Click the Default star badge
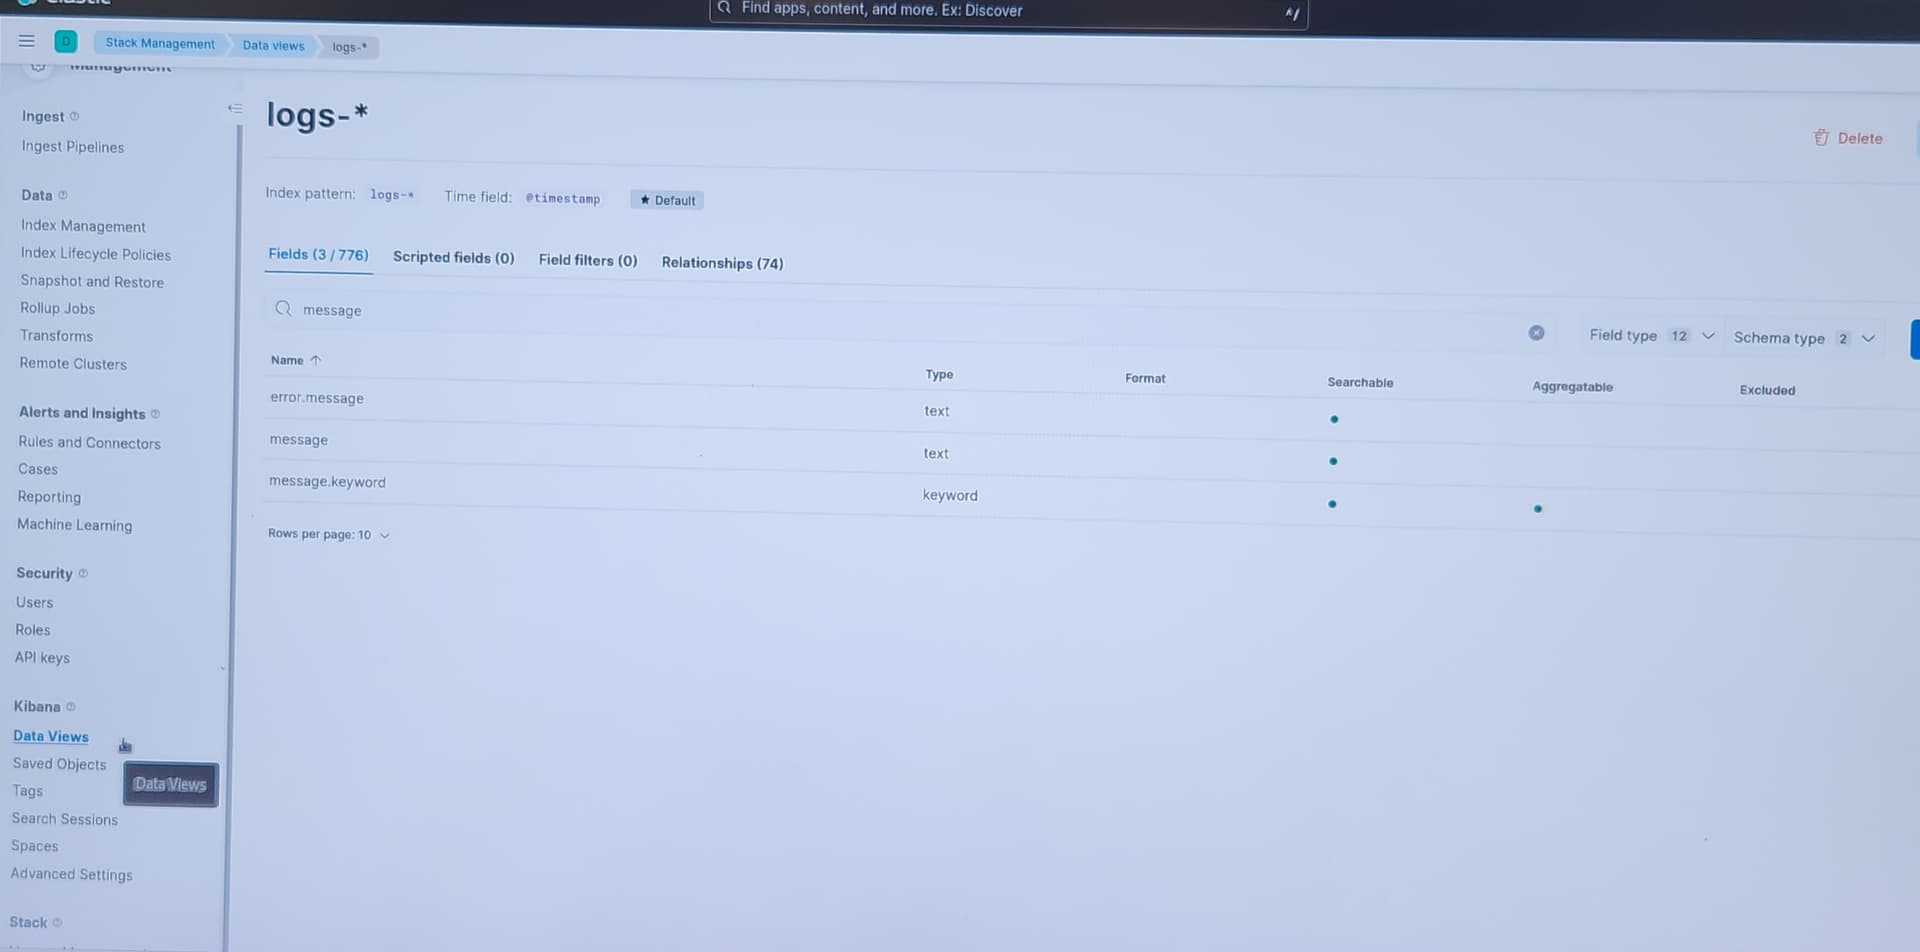The height and width of the screenshot is (952, 1920). (x=667, y=200)
